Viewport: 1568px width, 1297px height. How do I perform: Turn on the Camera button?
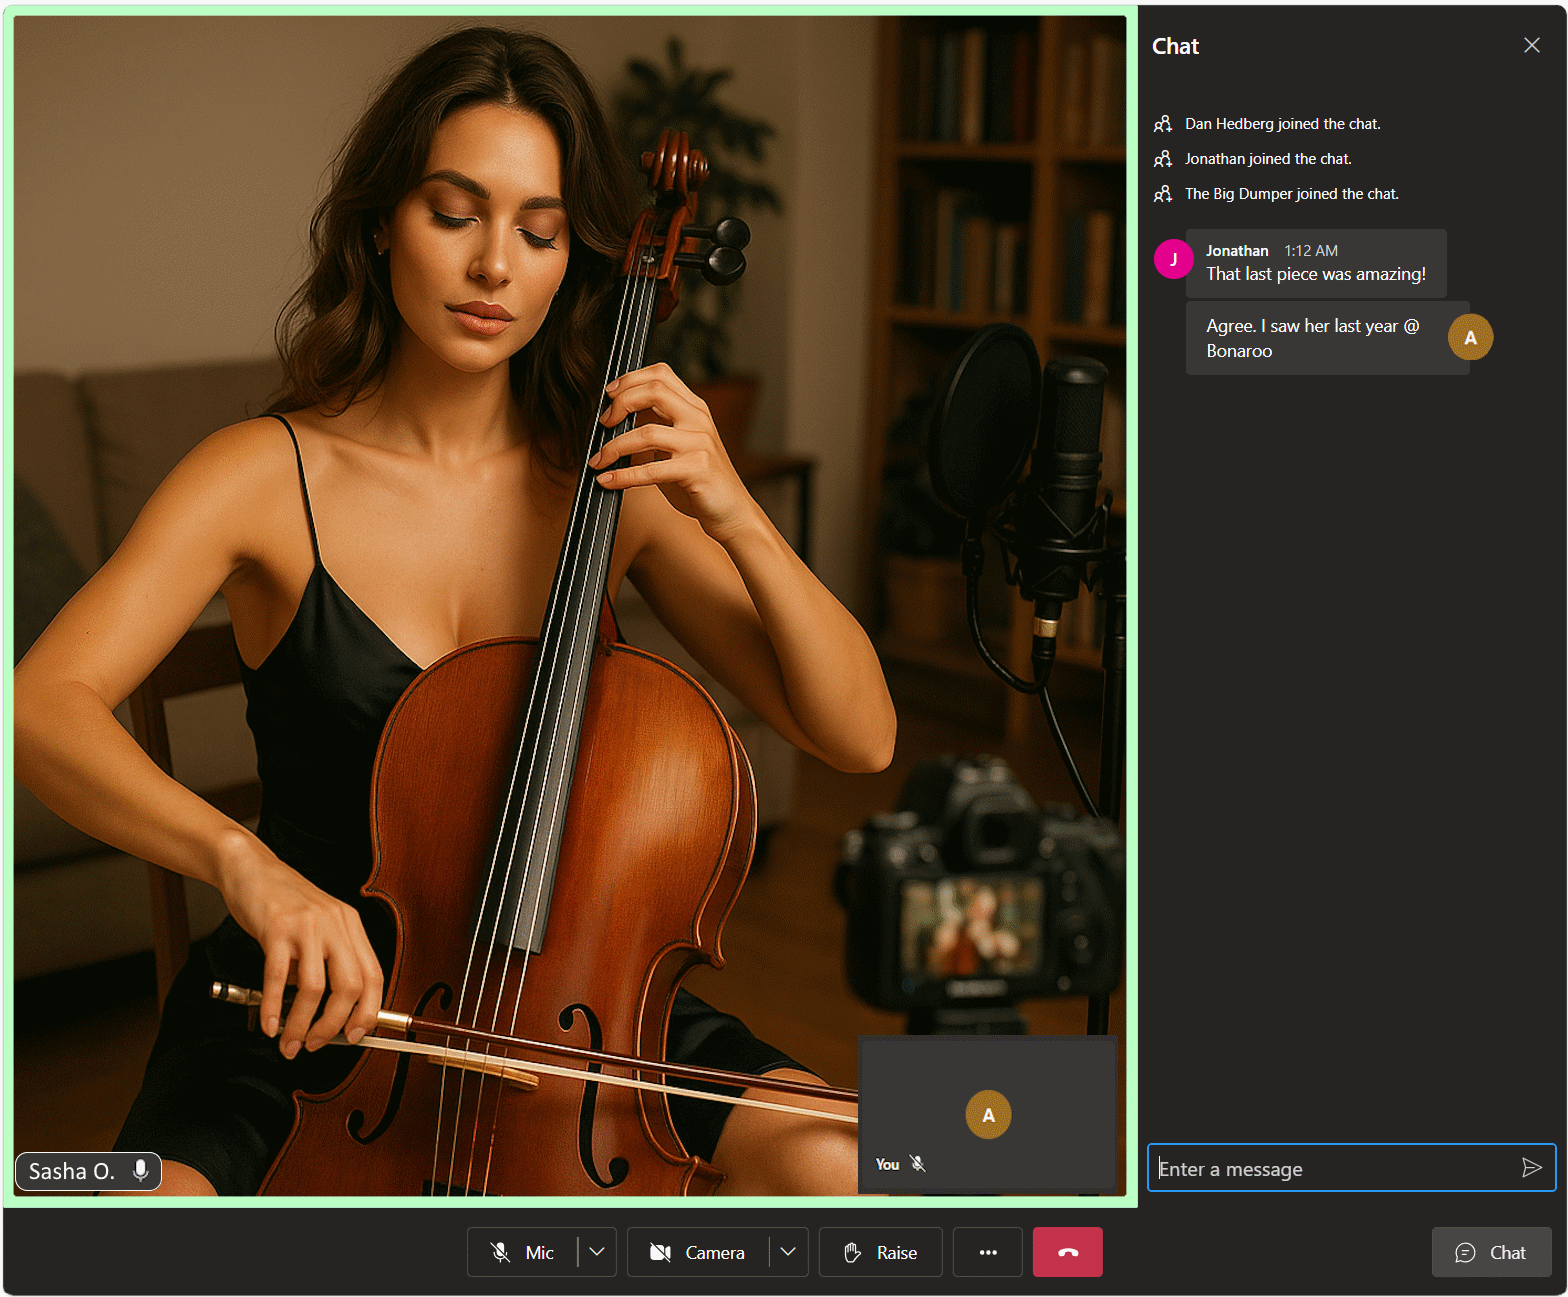tap(698, 1252)
